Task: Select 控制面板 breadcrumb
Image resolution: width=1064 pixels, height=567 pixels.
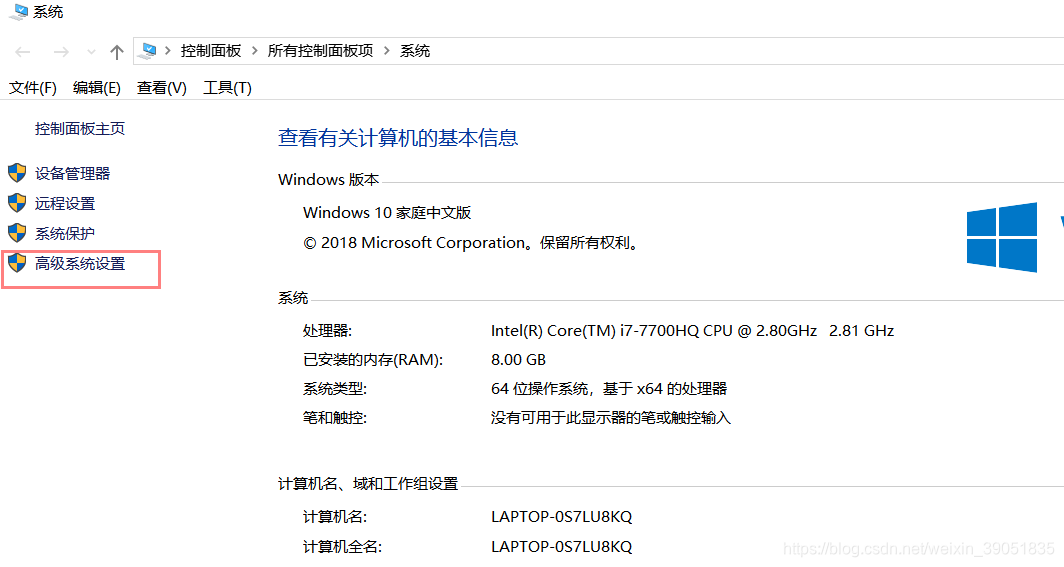Action: (211, 51)
